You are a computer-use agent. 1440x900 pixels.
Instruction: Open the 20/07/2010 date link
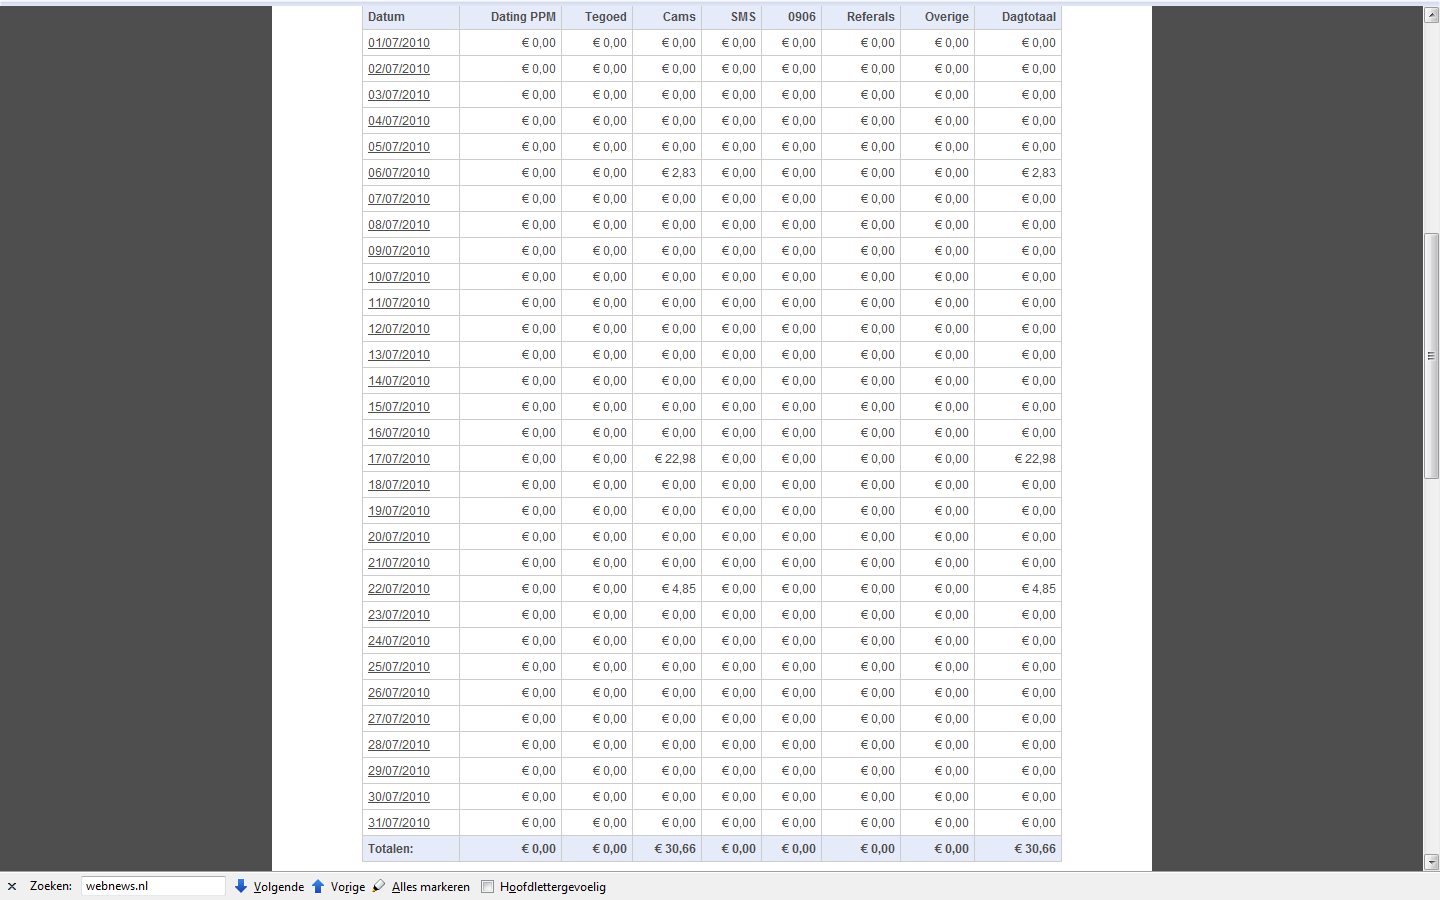pyautogui.click(x=399, y=537)
